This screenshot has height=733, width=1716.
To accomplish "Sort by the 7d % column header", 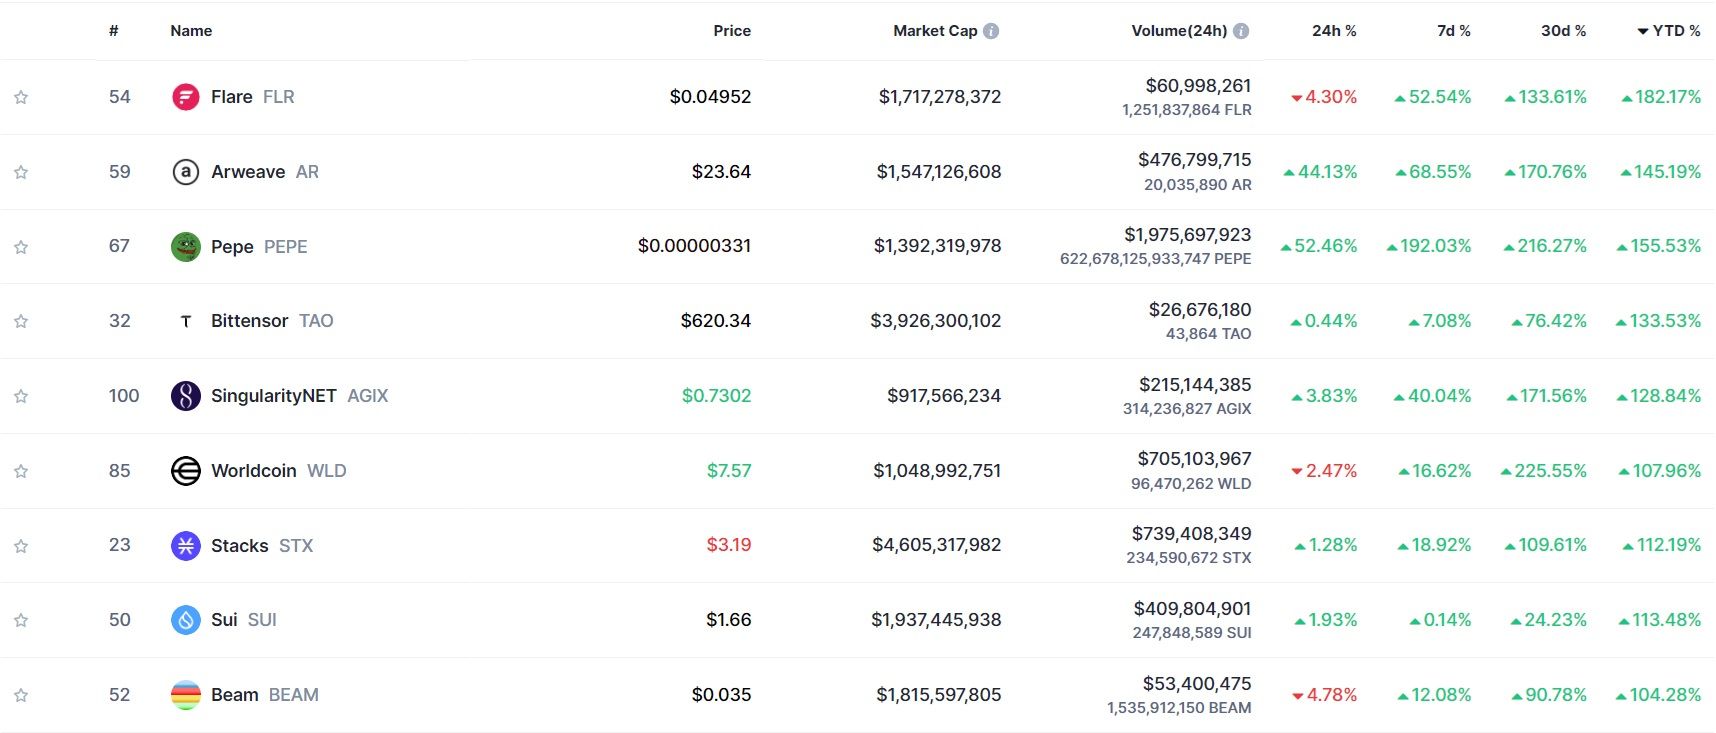I will 1453,31.
